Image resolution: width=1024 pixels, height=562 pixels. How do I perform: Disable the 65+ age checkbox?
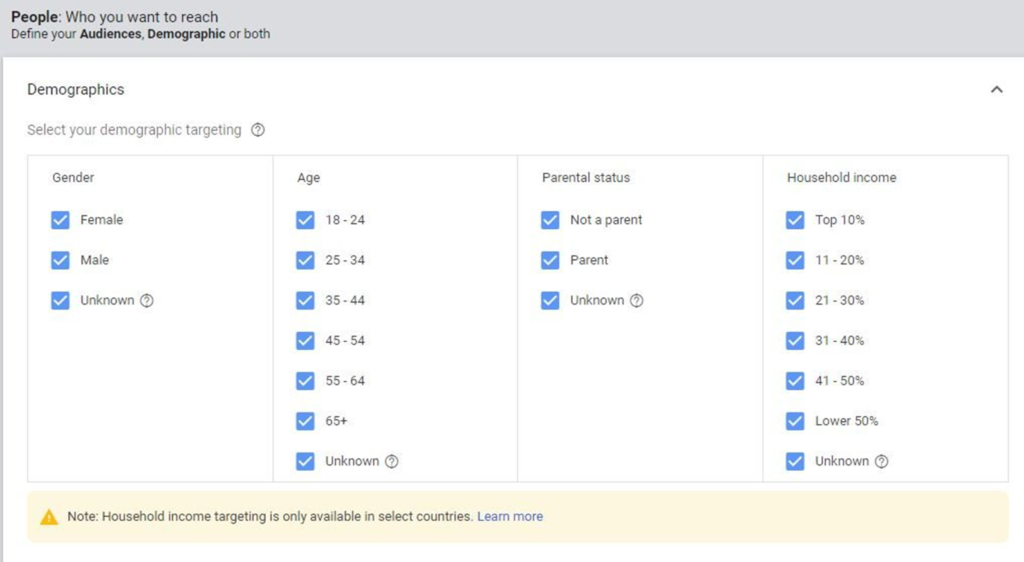tap(305, 421)
